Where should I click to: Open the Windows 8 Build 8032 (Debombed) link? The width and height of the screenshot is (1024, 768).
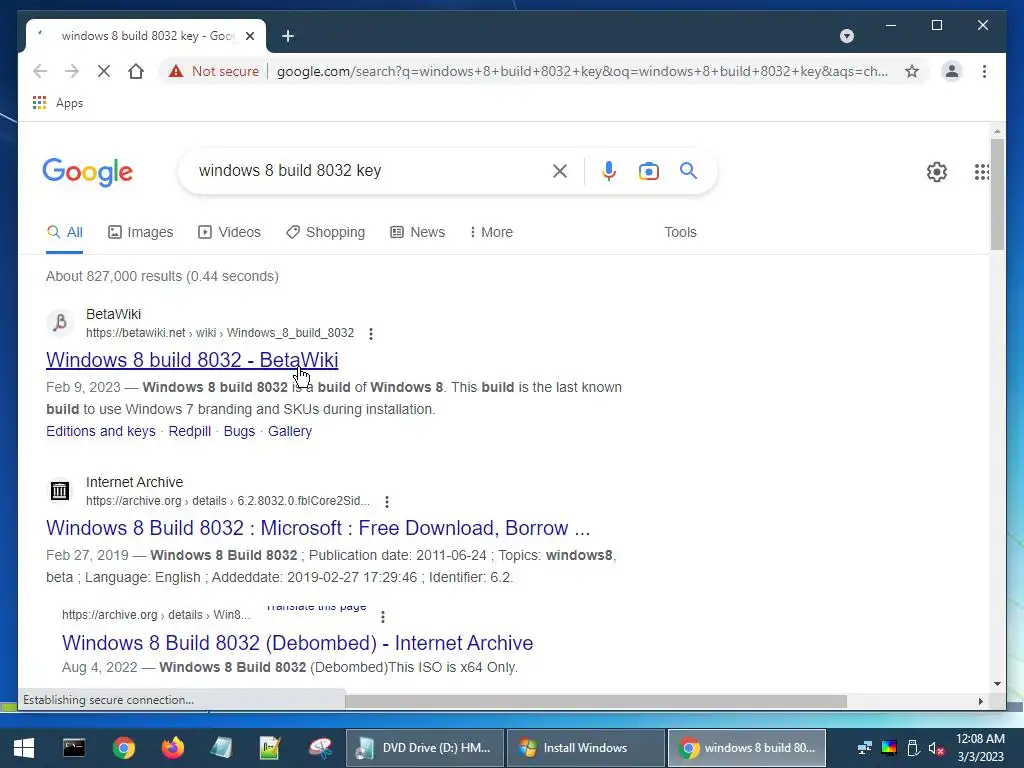click(298, 643)
